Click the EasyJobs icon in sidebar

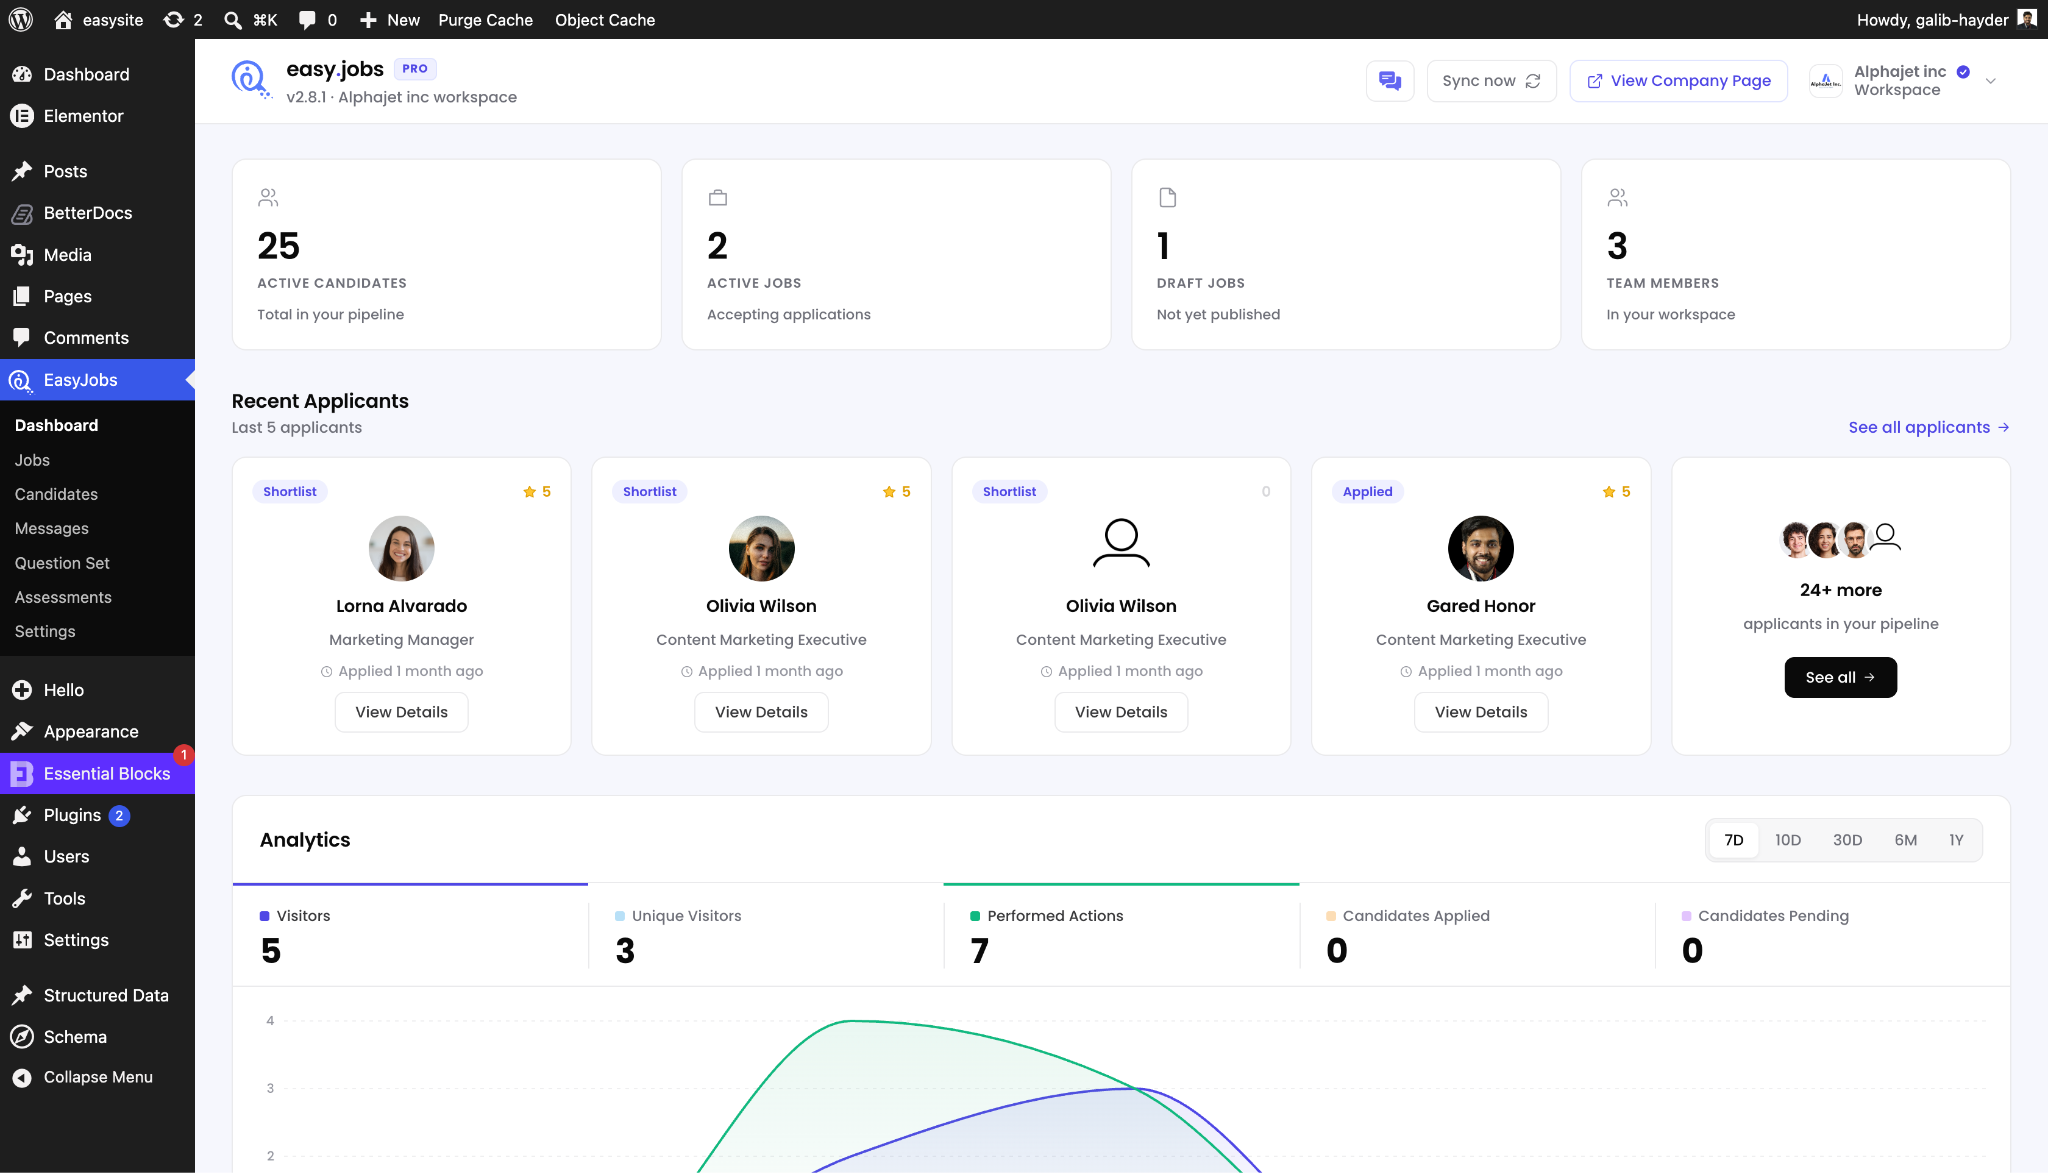tap(22, 380)
